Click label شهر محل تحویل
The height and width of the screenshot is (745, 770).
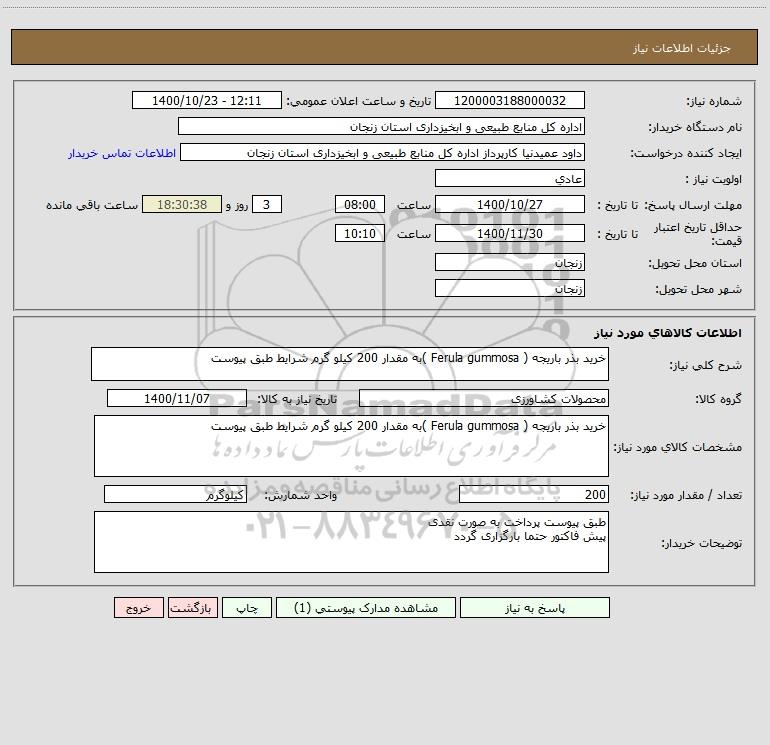(698, 289)
